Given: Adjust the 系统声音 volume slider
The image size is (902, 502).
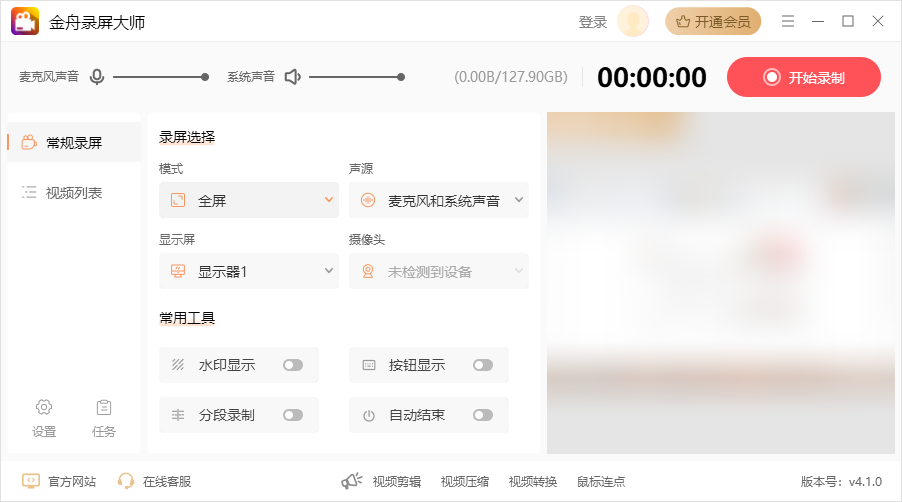Looking at the screenshot, I should (x=357, y=76).
